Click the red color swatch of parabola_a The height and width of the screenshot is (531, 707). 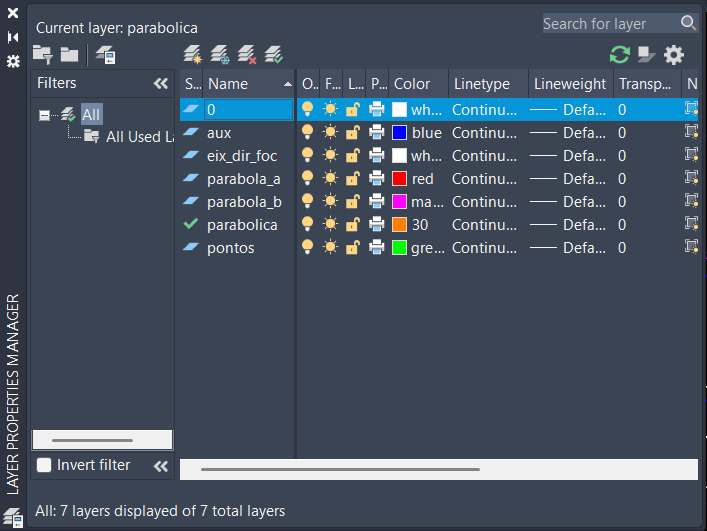pos(399,178)
